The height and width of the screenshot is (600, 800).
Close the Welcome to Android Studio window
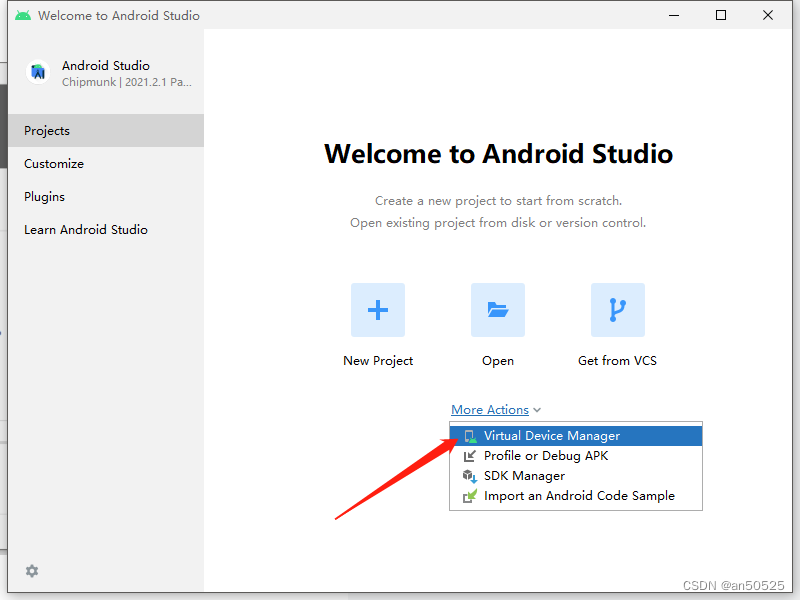coord(768,15)
